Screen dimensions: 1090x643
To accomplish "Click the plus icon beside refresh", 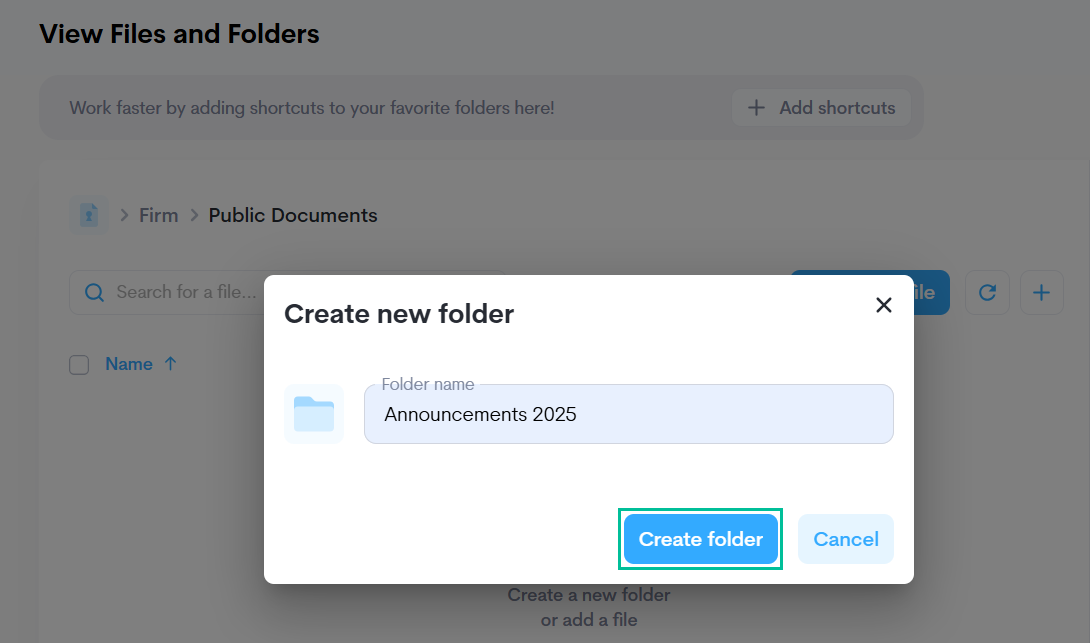I will coord(1041,292).
